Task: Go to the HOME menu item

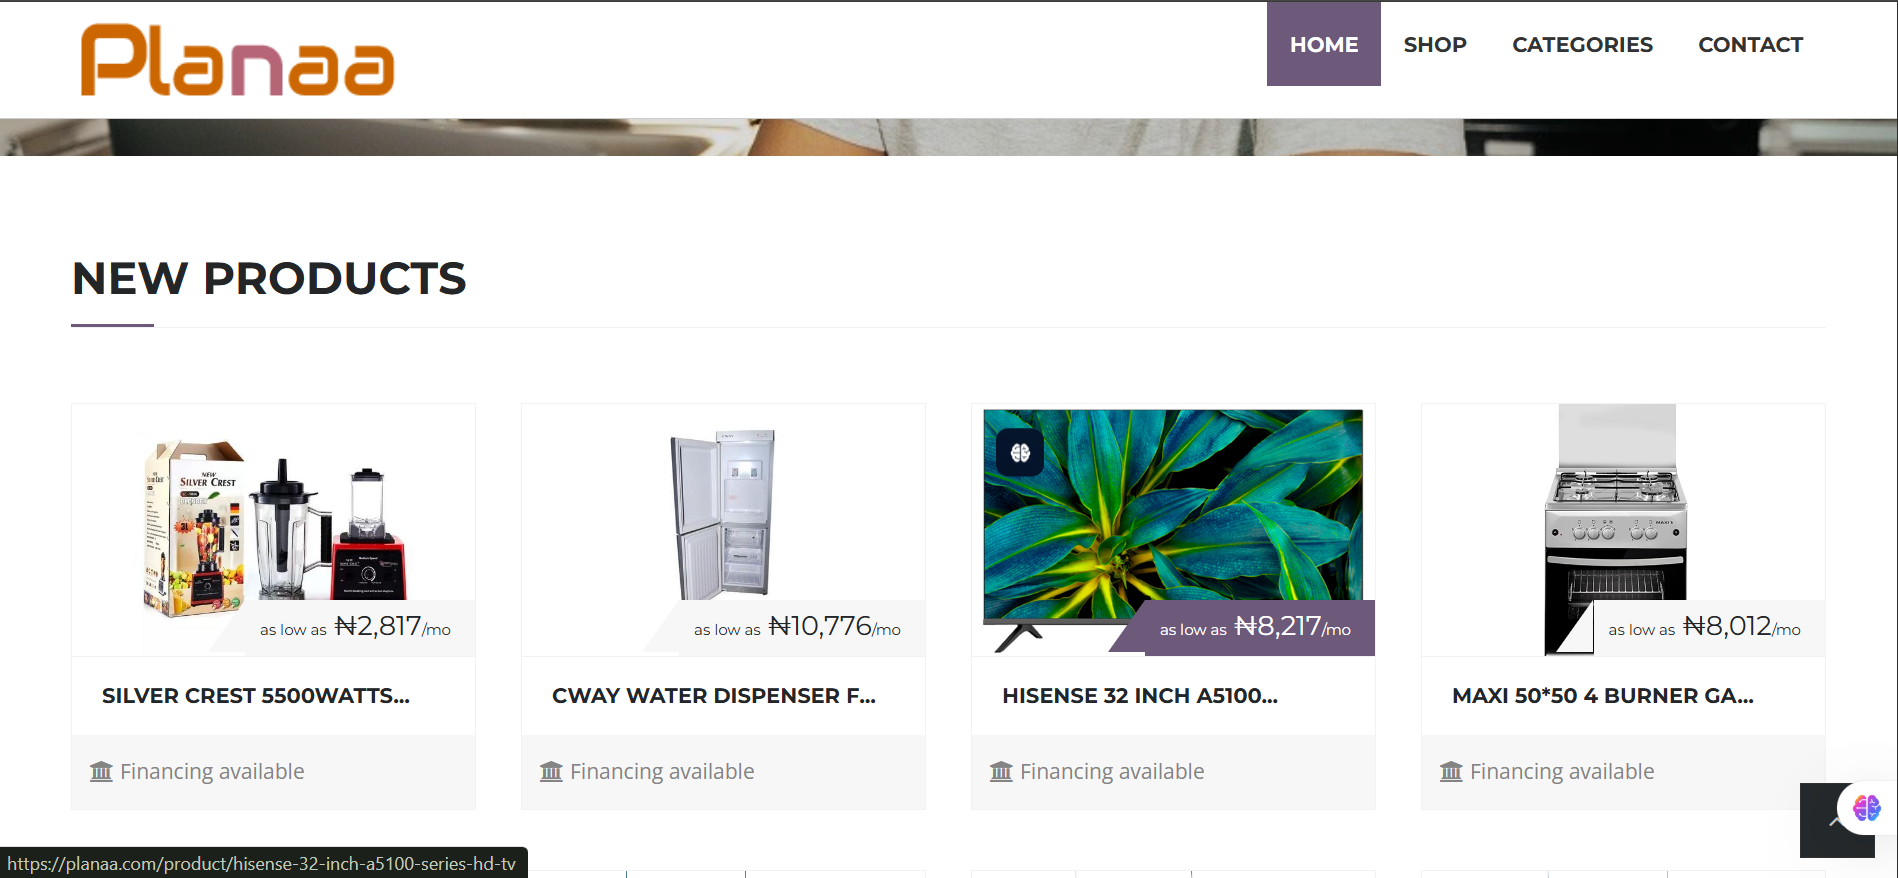Action: [1324, 44]
